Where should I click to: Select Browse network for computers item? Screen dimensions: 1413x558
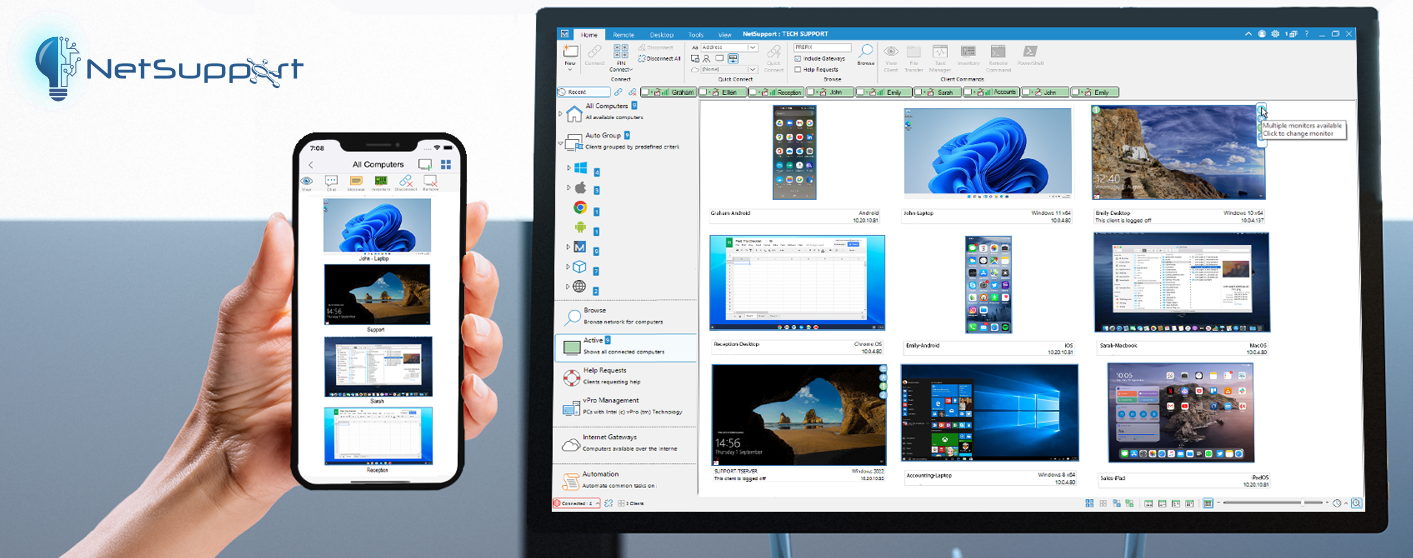[x=626, y=316]
